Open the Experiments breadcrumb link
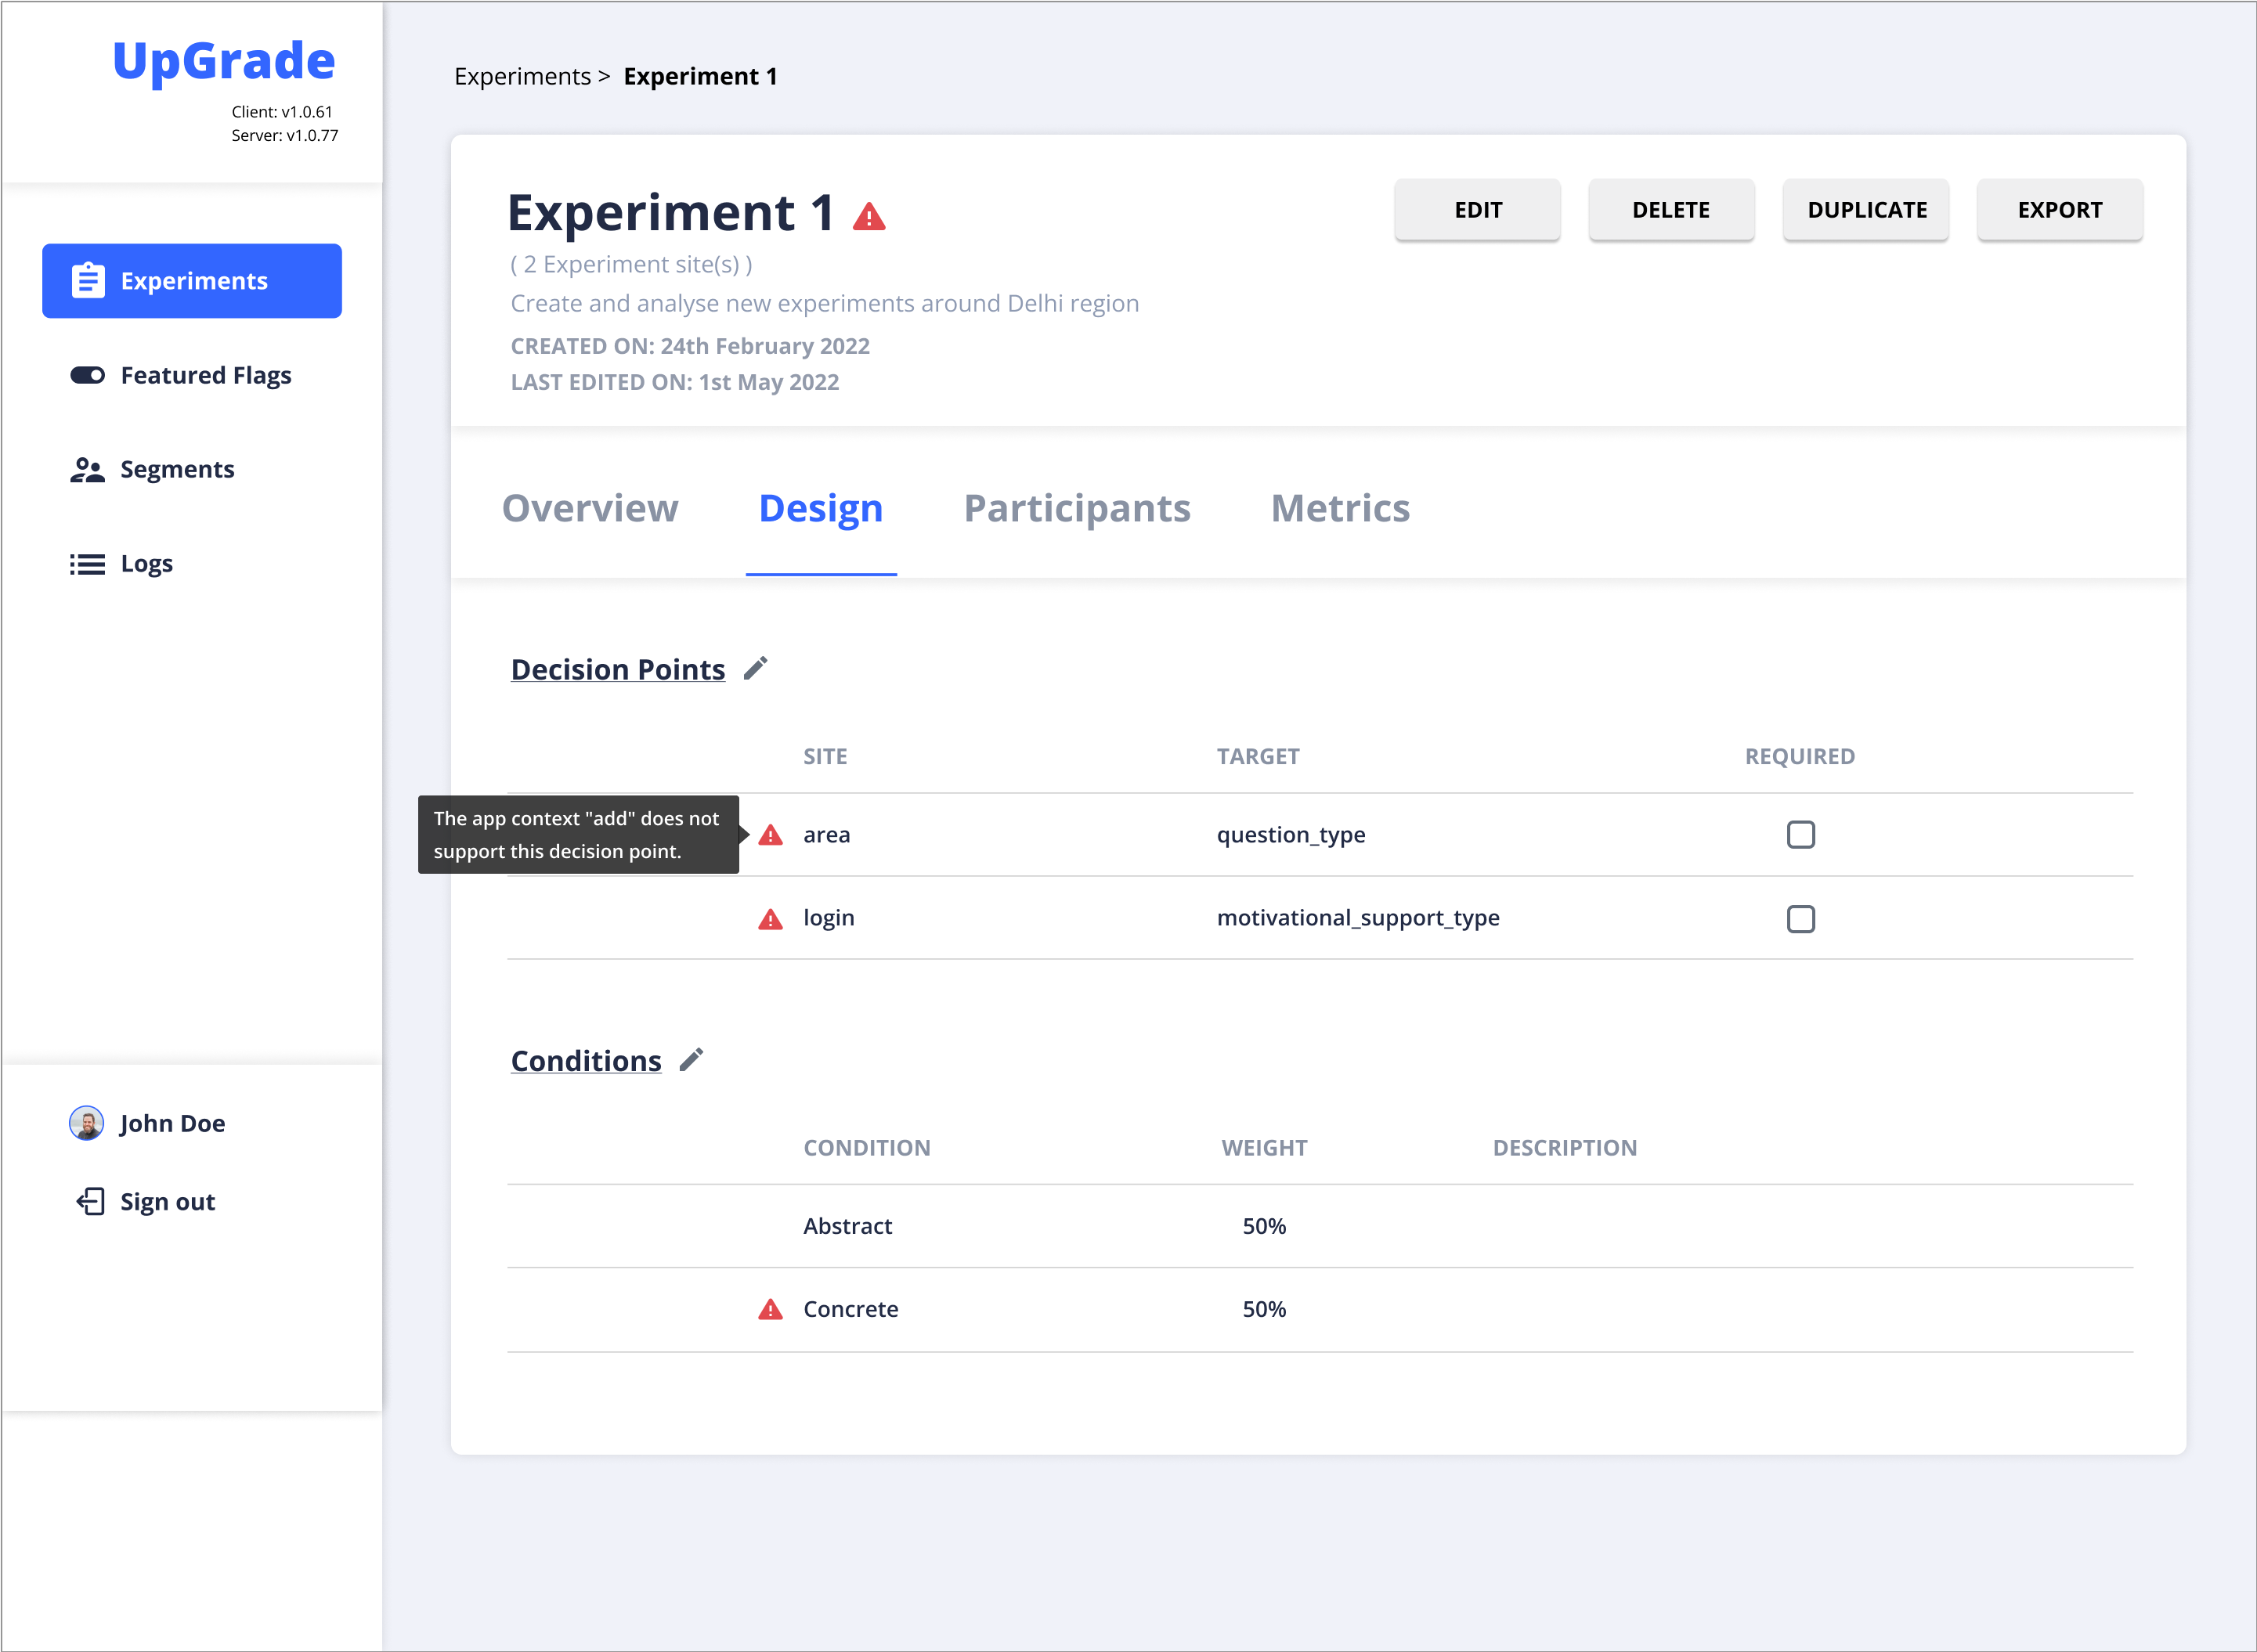The width and height of the screenshot is (2257, 1652). pyautogui.click(x=522, y=76)
